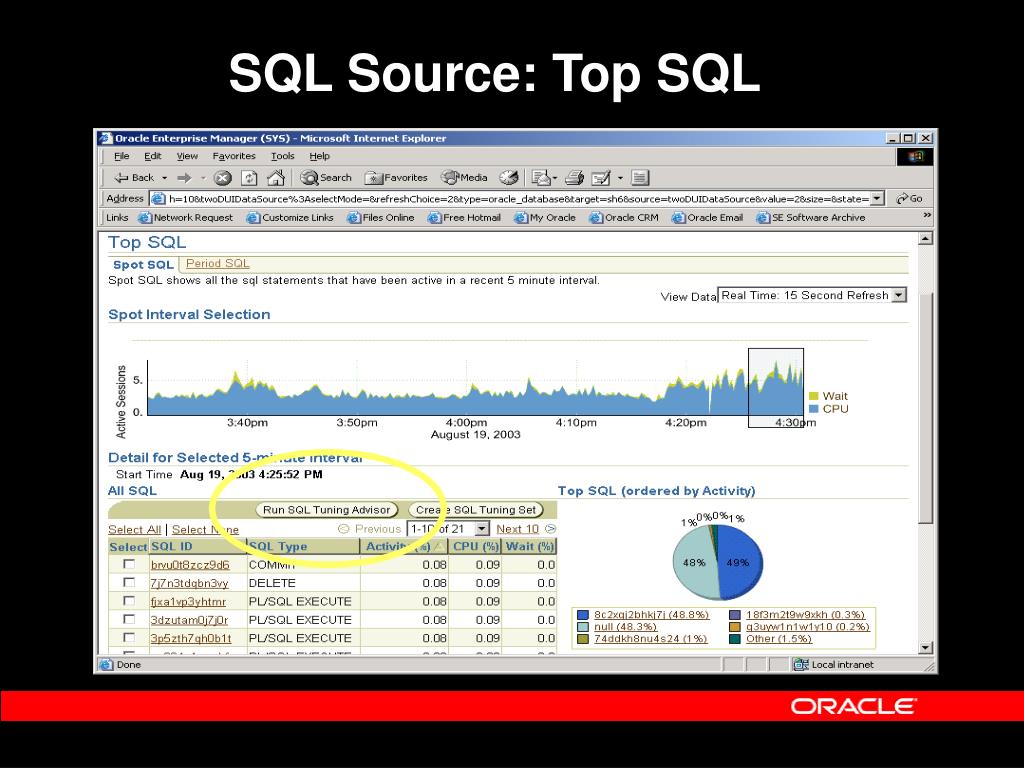This screenshot has height=768, width=1024.
Task: Check the box in the COMMIT row
Action: click(129, 564)
